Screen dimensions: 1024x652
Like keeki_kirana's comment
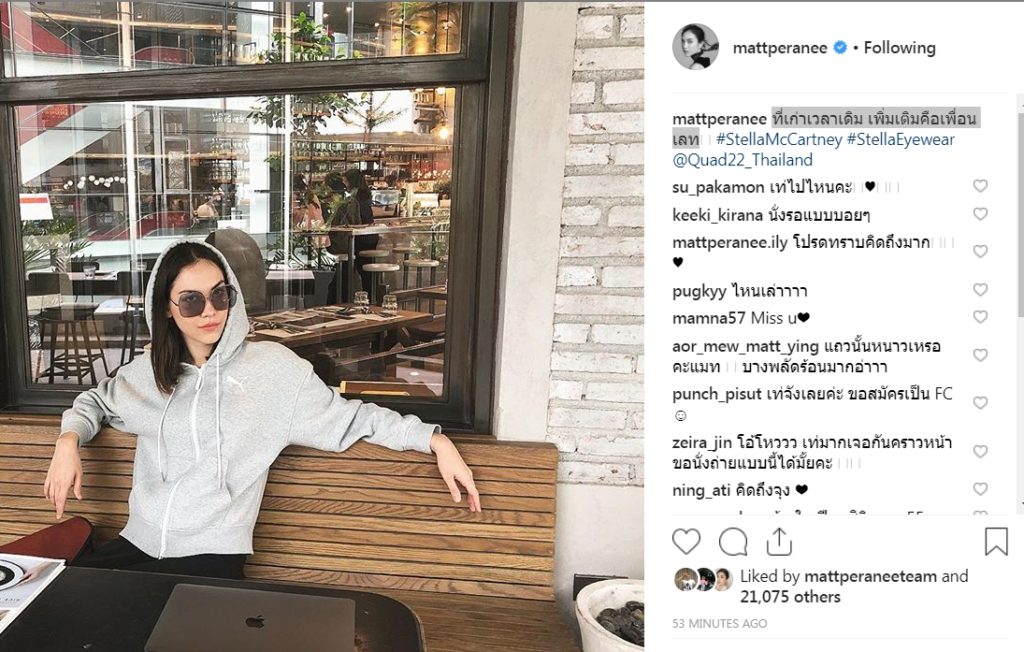tap(980, 214)
